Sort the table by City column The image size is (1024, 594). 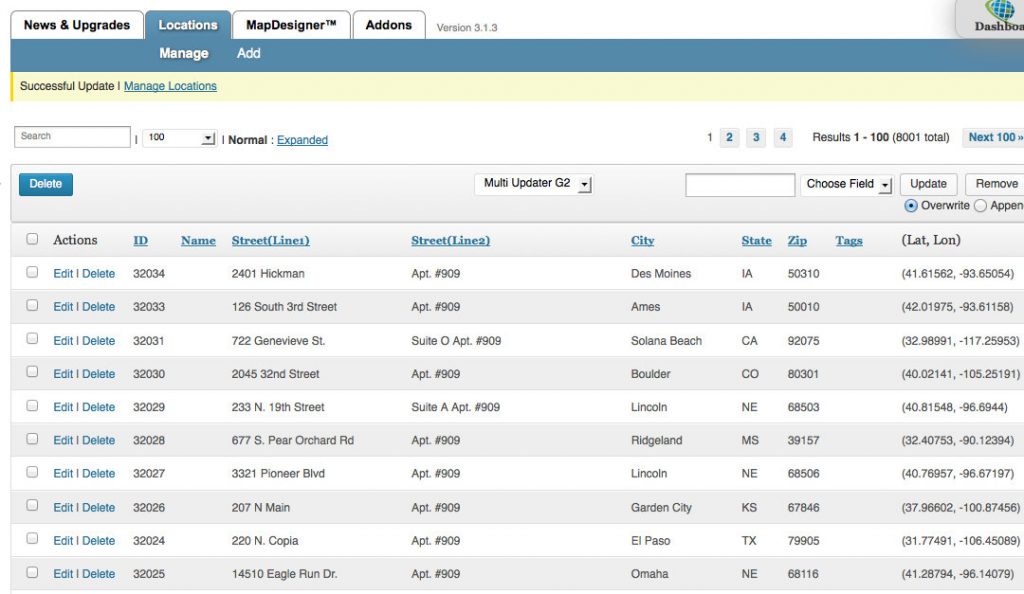pos(642,240)
